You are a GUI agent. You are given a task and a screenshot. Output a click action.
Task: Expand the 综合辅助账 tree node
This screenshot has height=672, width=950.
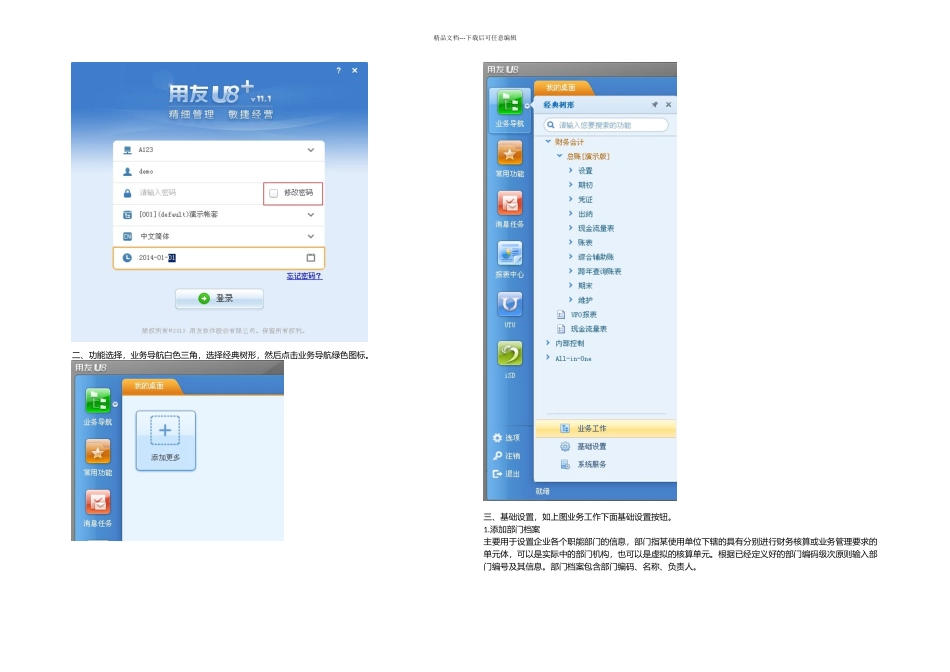click(x=570, y=257)
